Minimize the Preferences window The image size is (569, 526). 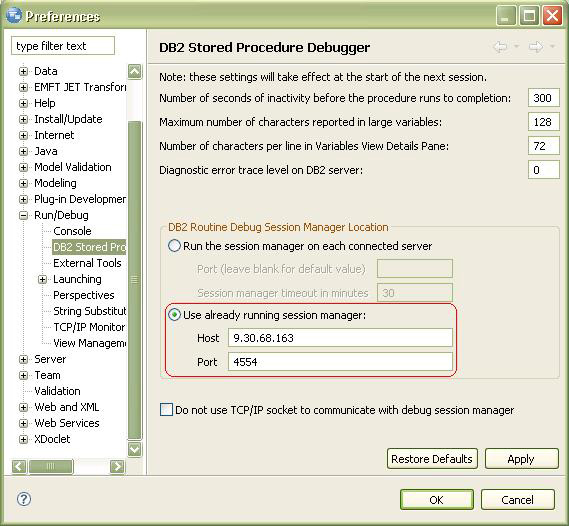(x=506, y=16)
